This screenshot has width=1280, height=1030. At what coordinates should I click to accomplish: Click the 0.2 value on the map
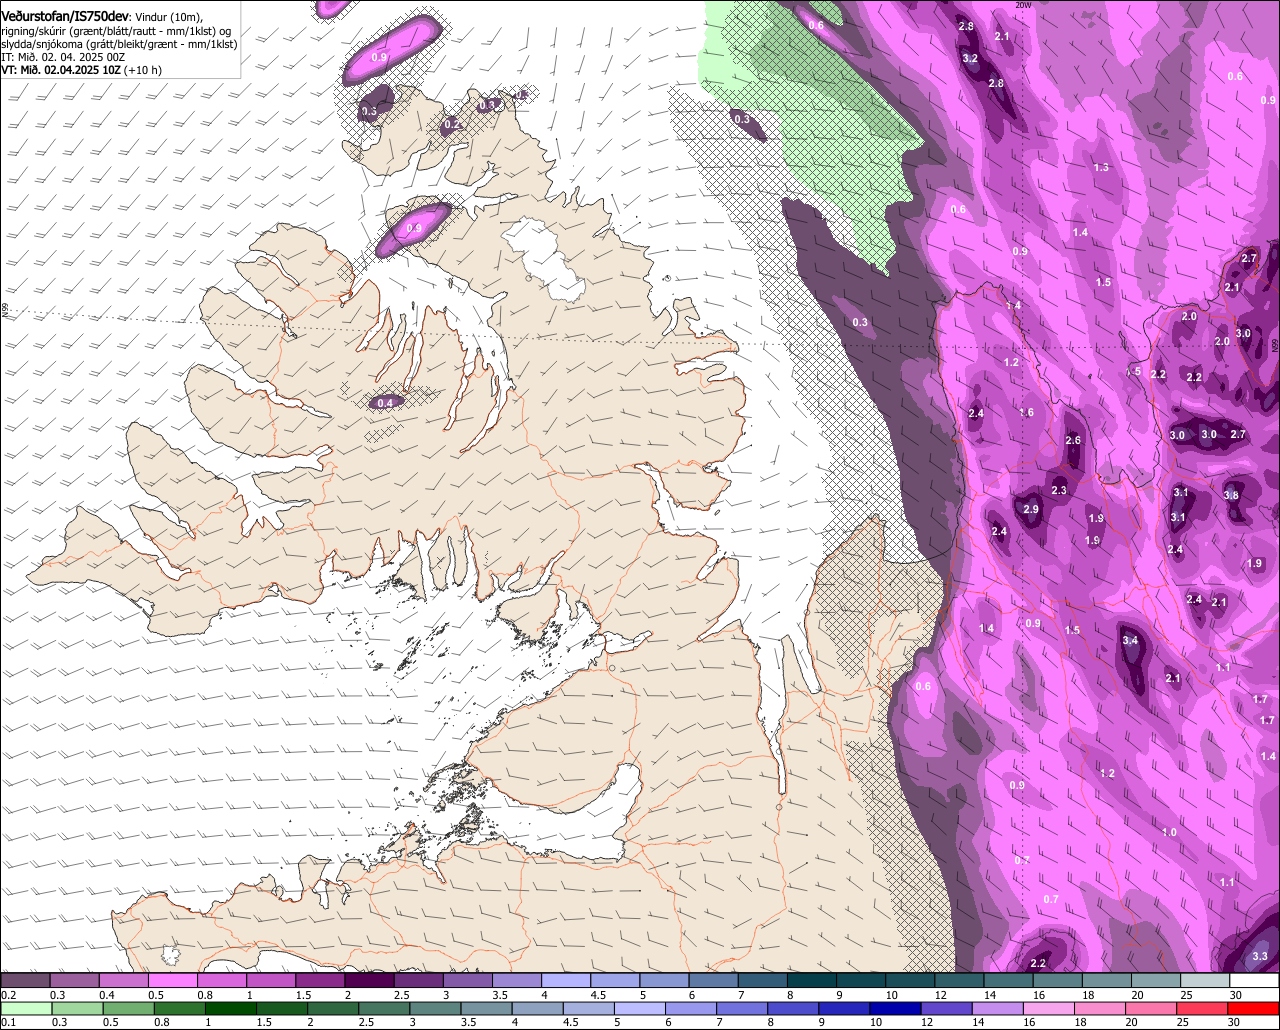click(x=452, y=125)
